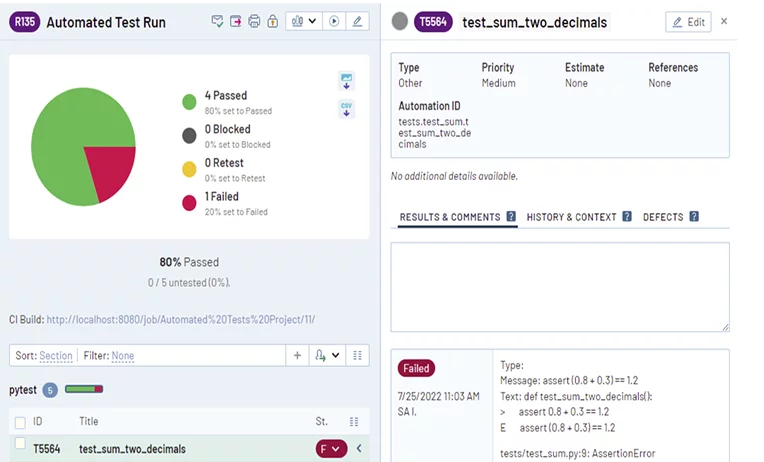764x462 pixels.
Task: Download the chart as image
Action: click(x=347, y=81)
